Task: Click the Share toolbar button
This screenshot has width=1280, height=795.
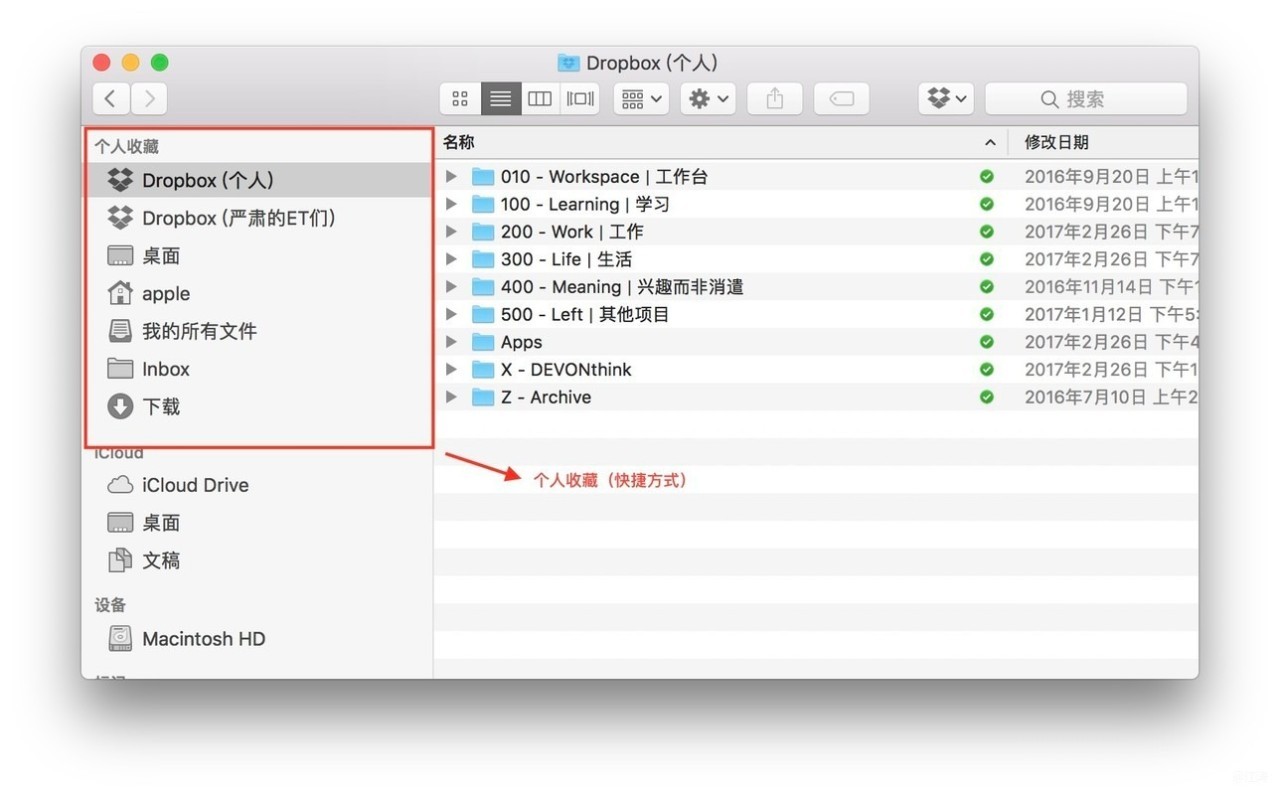Action: (x=775, y=98)
